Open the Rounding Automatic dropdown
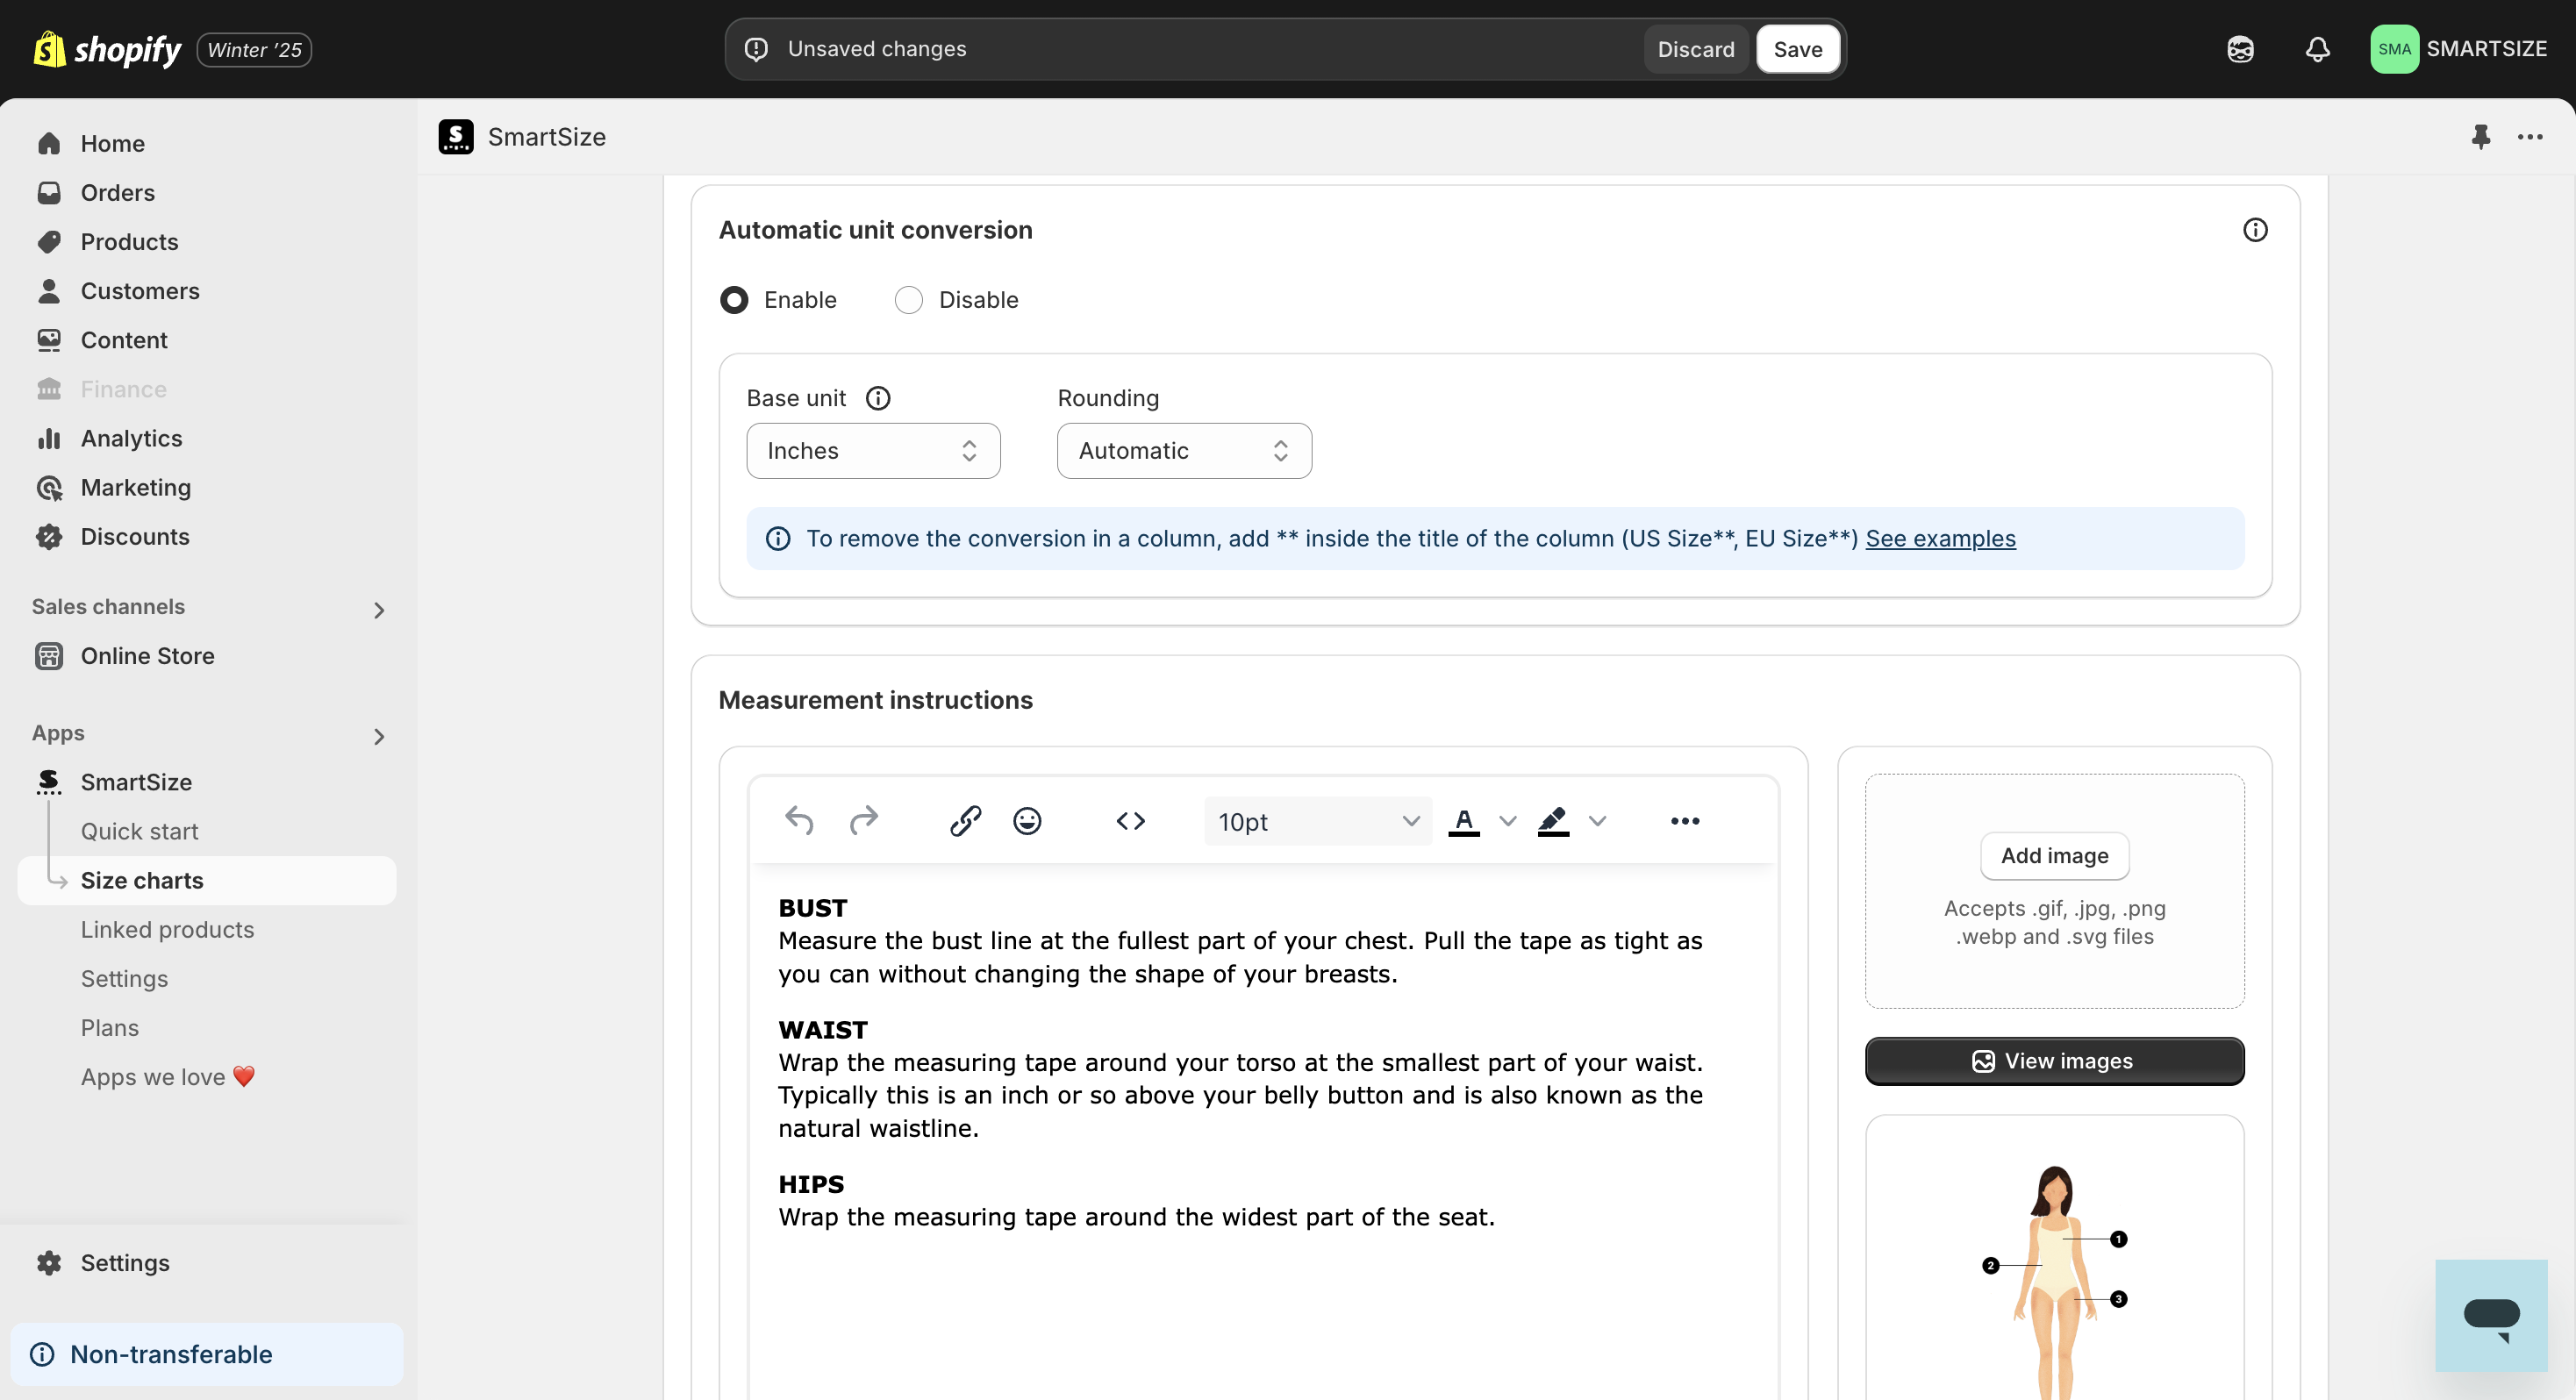Screen dimensions: 2576x1400 [x=1184, y=451]
